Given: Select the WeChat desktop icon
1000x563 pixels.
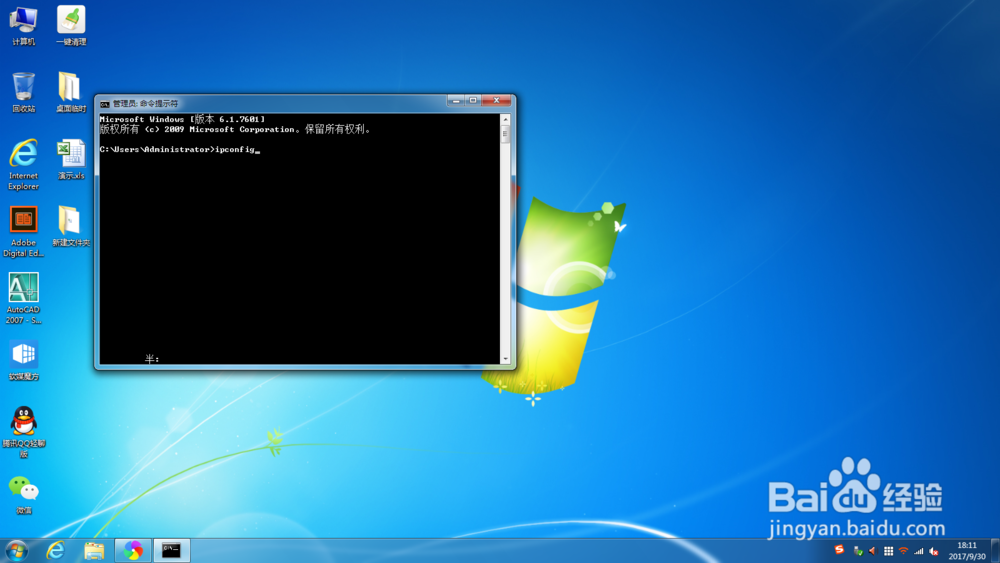Looking at the screenshot, I should (x=24, y=495).
